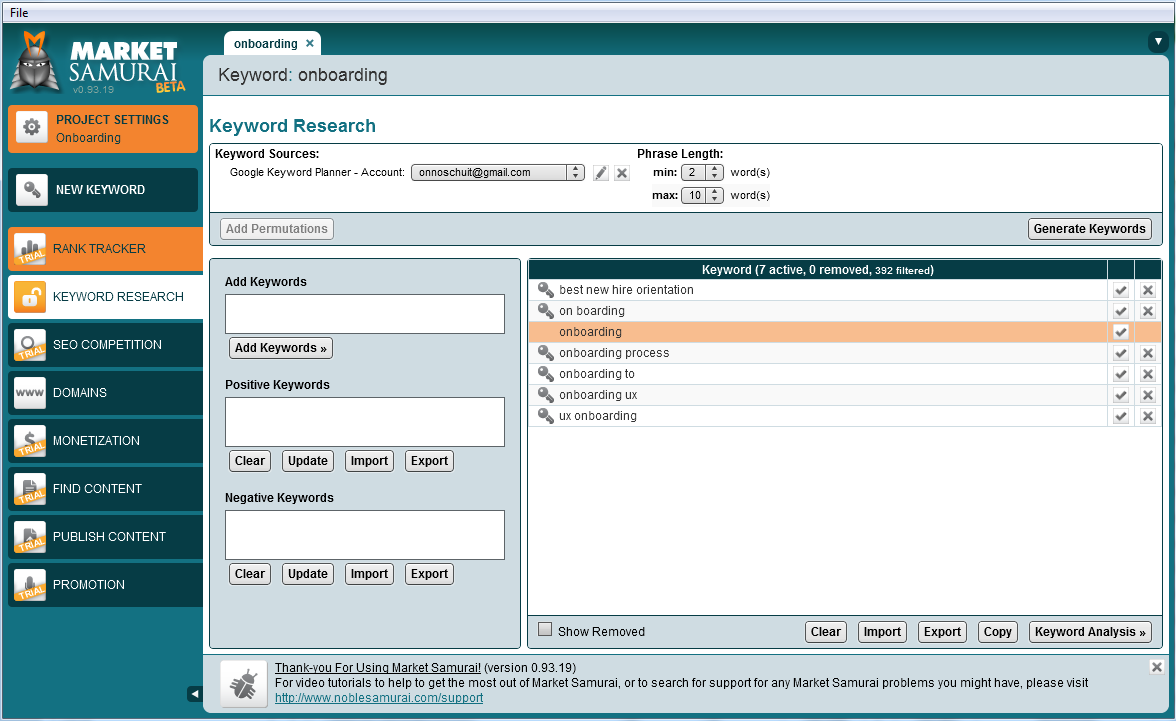Delete the Keyword Planner account with X icon

pos(622,173)
